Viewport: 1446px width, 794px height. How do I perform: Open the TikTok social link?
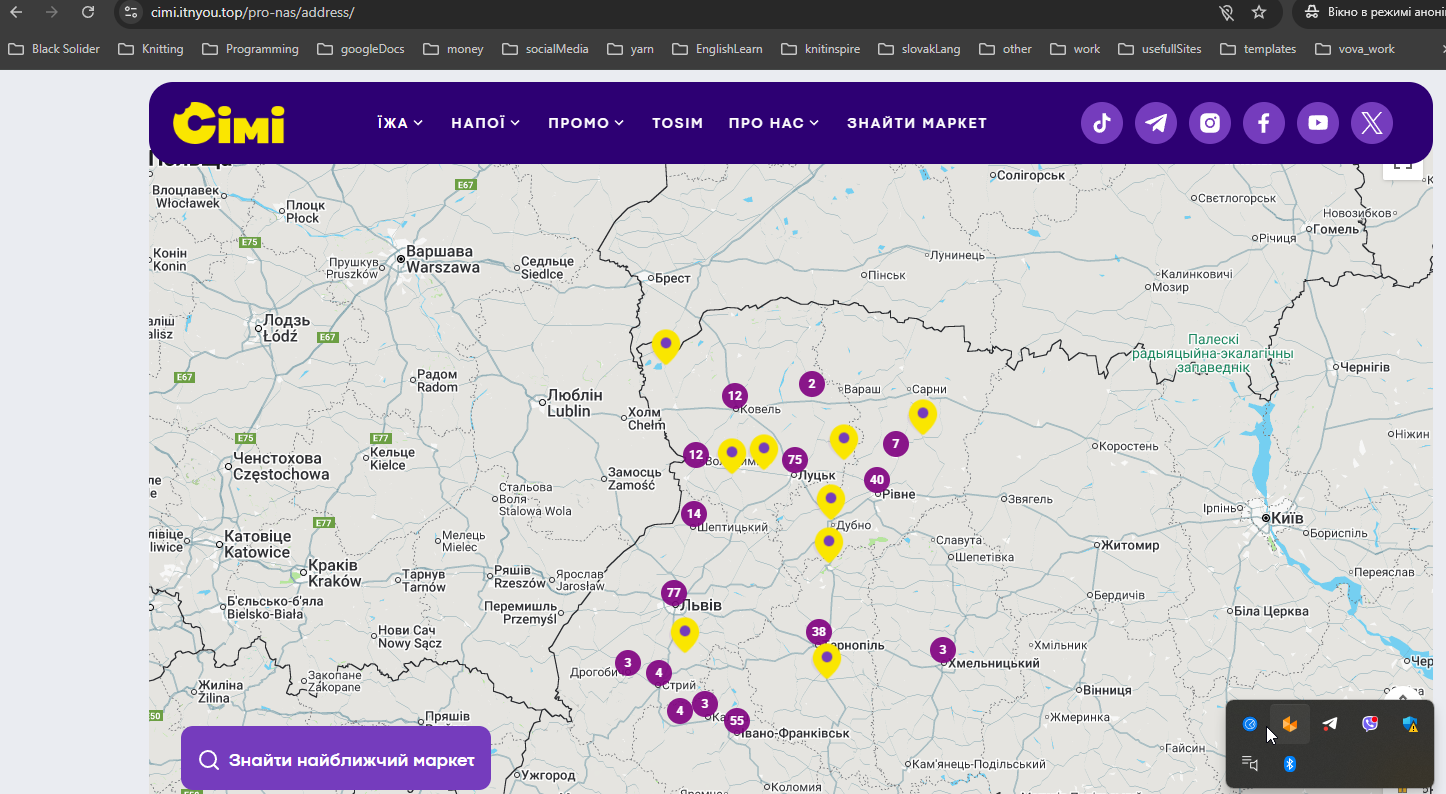pos(1102,123)
